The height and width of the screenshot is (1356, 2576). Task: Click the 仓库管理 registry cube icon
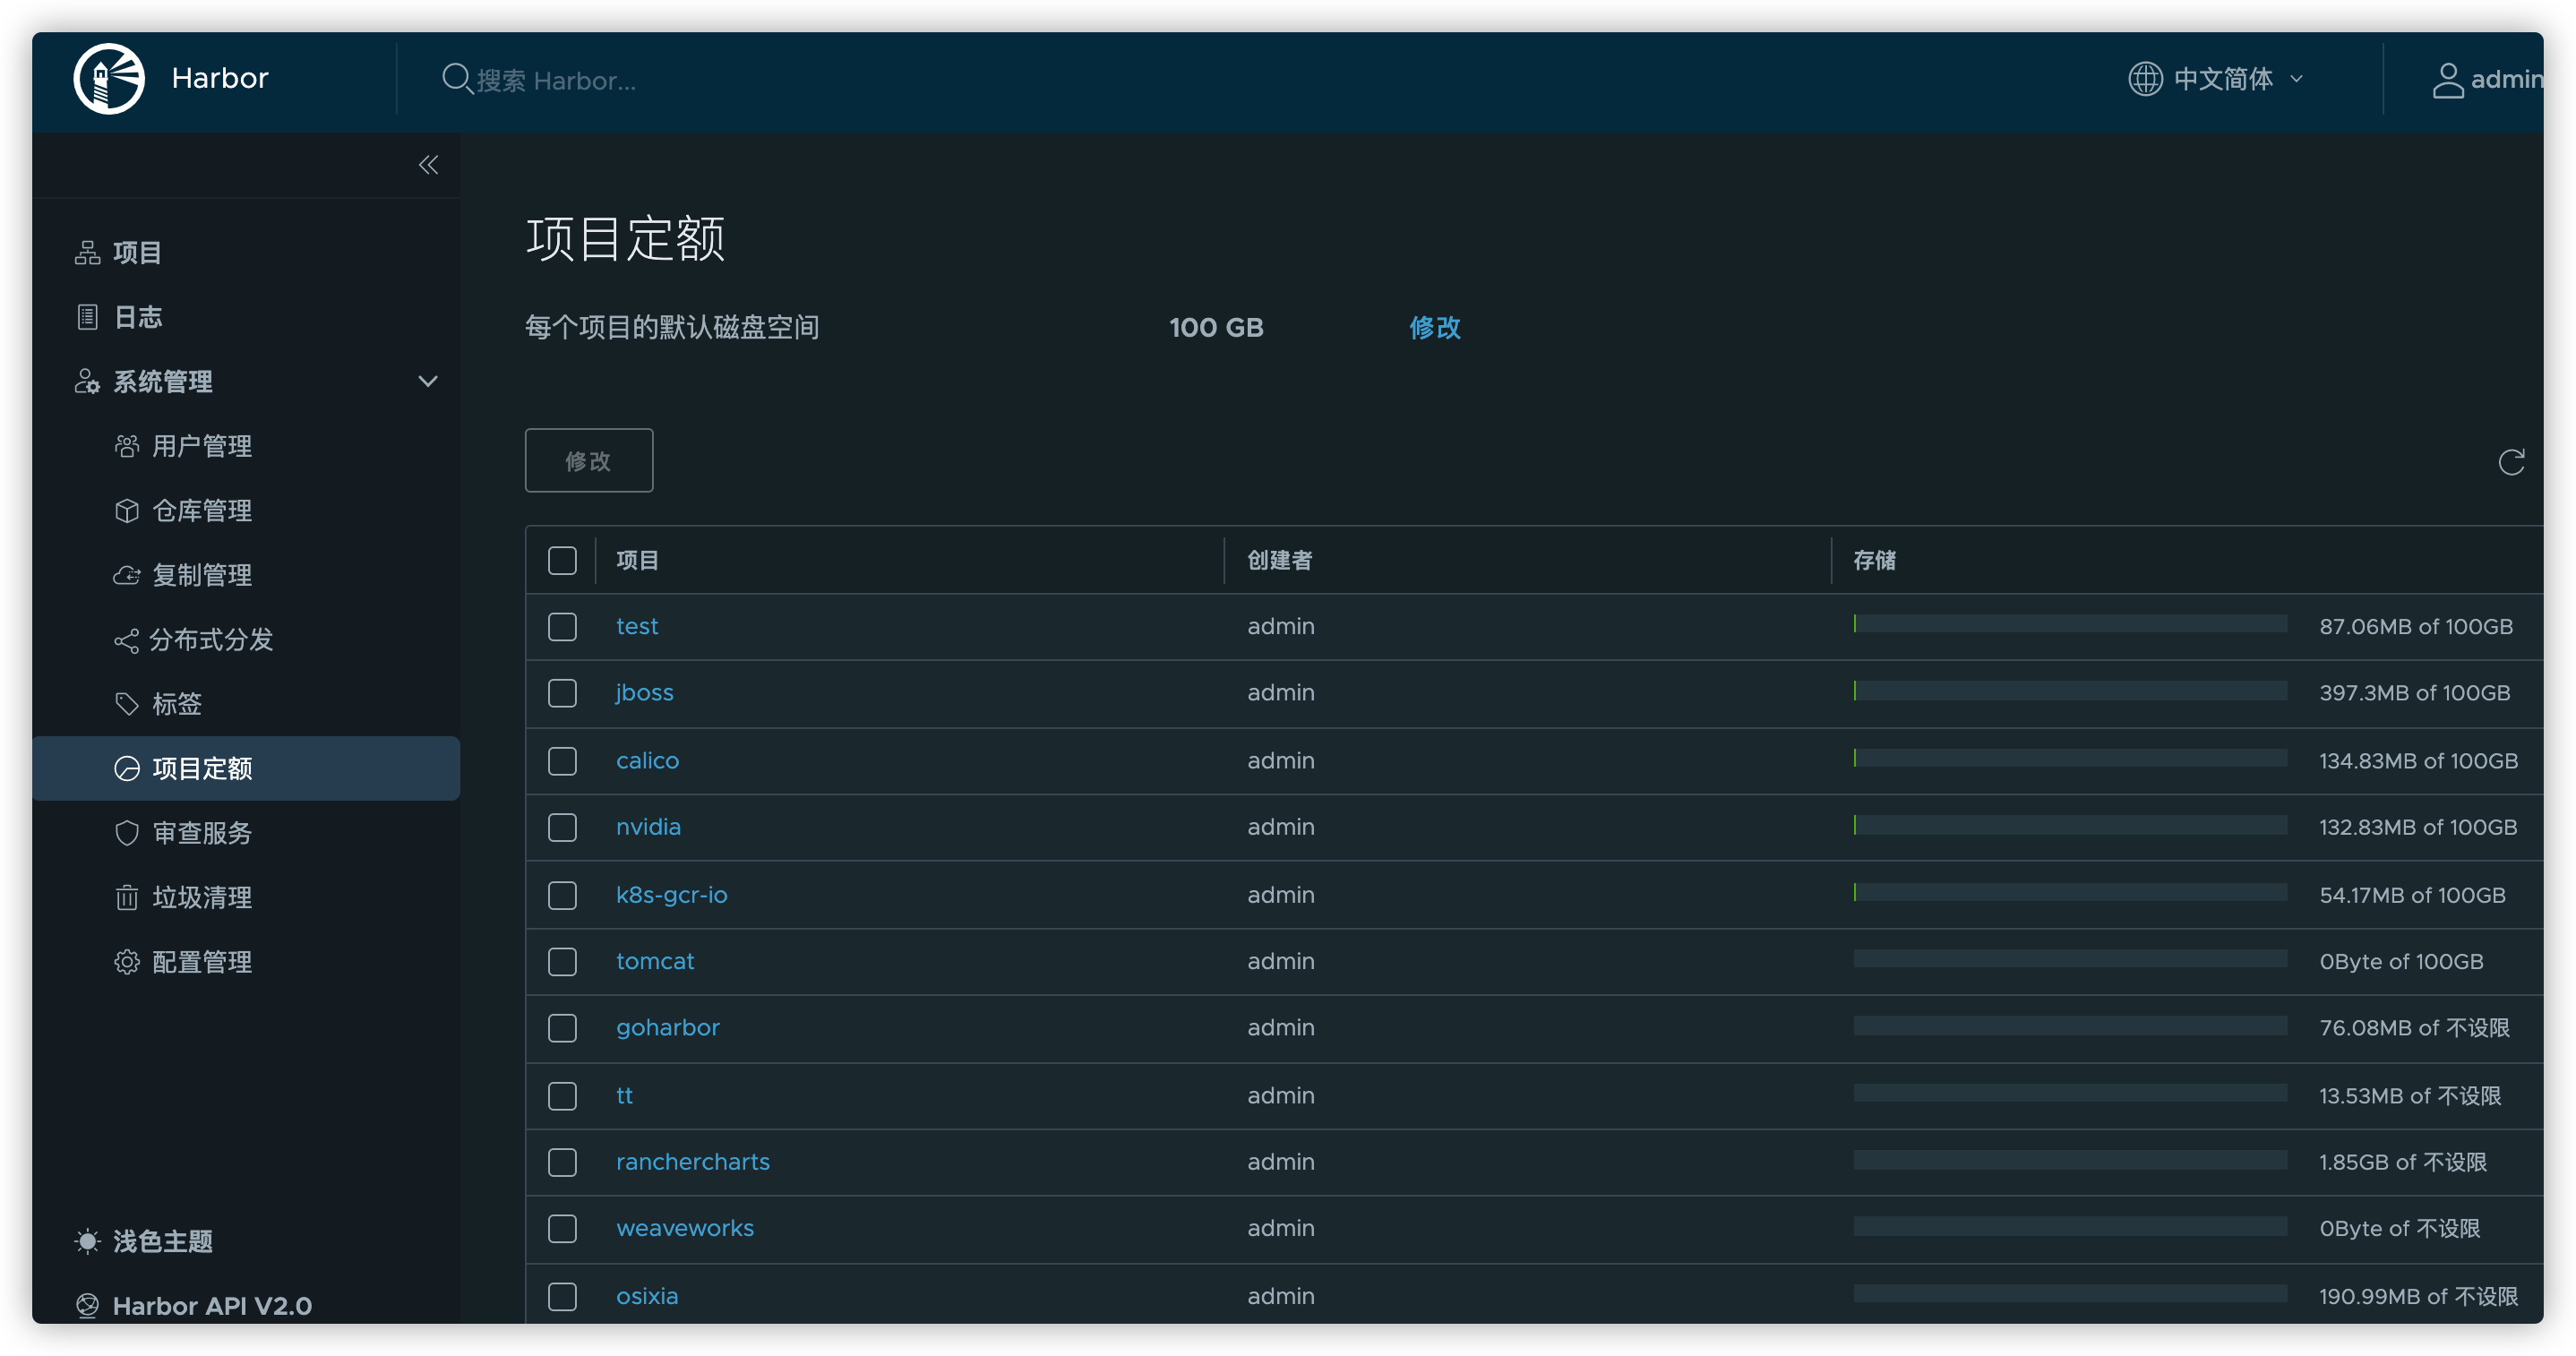pos(127,510)
